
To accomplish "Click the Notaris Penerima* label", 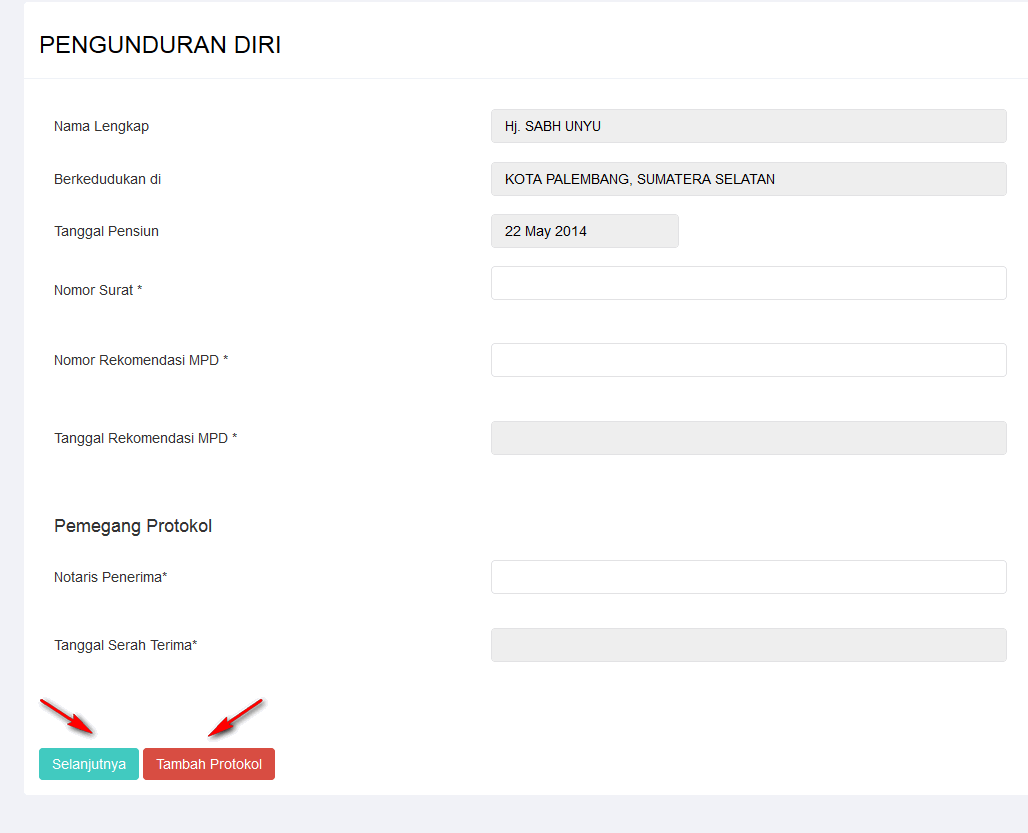I will coord(110,577).
